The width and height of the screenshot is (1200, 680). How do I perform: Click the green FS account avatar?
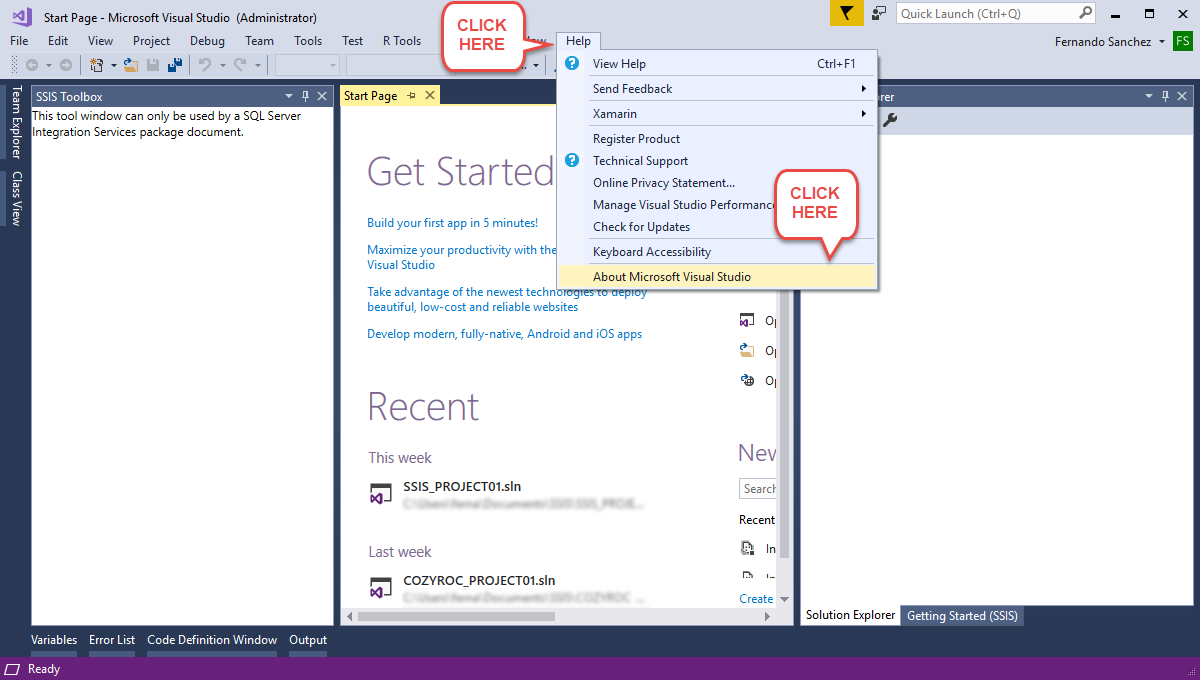tap(1183, 41)
